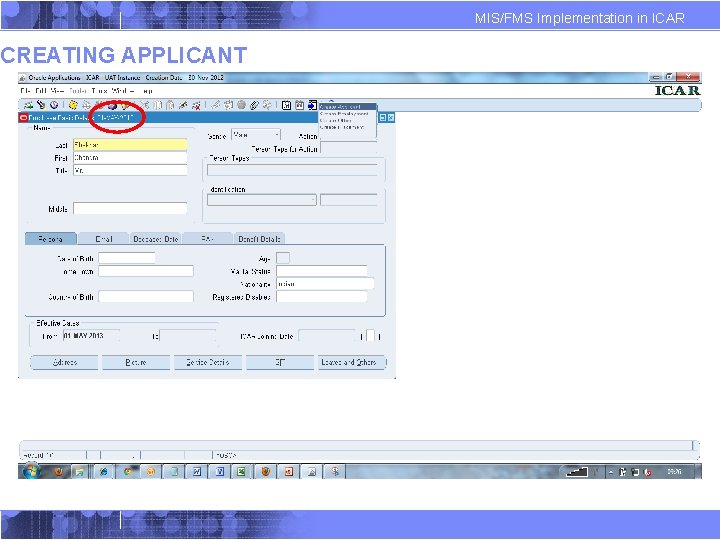Viewport: 720px width, 540px height.
Task: Open the Edit menu
Action: (x=40, y=91)
